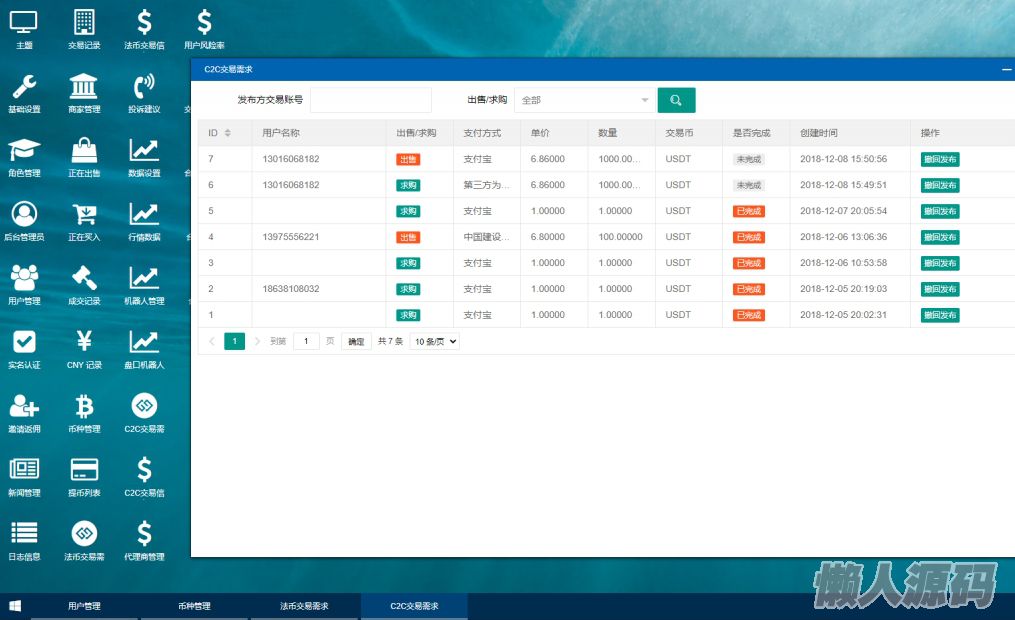The image size is (1015, 620).
Task: Switch to 币种管理 tab in taskbar
Action: click(x=194, y=606)
